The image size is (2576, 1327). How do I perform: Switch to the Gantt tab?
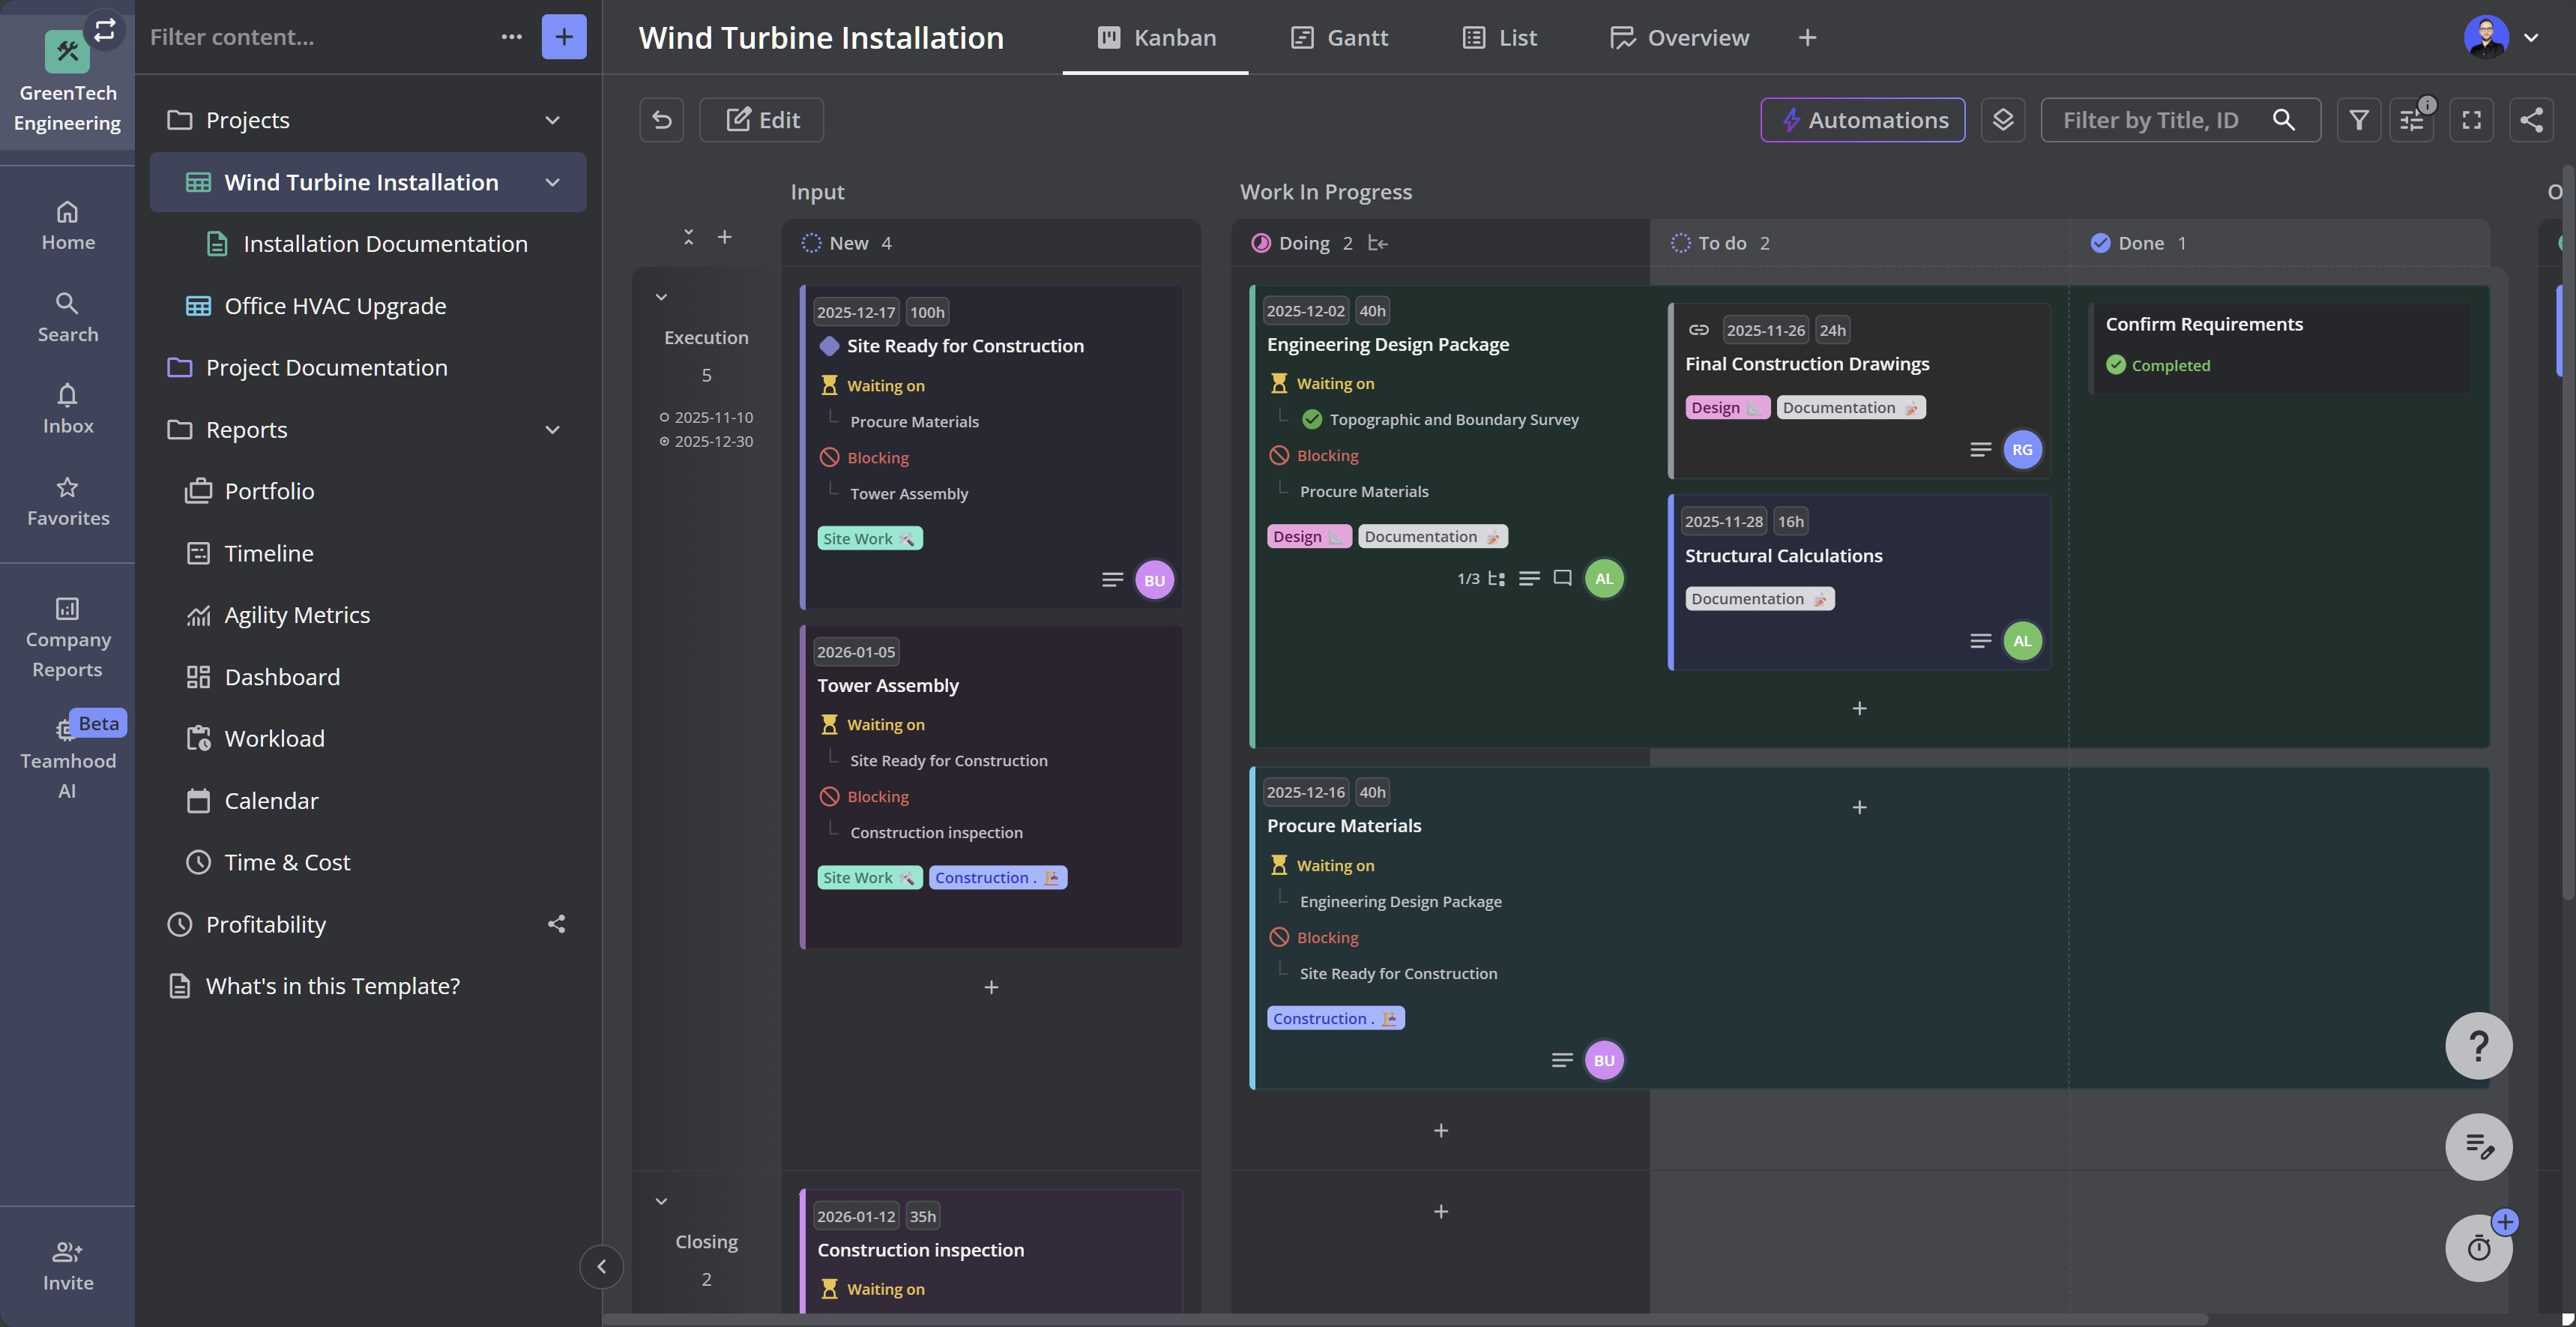click(1339, 37)
